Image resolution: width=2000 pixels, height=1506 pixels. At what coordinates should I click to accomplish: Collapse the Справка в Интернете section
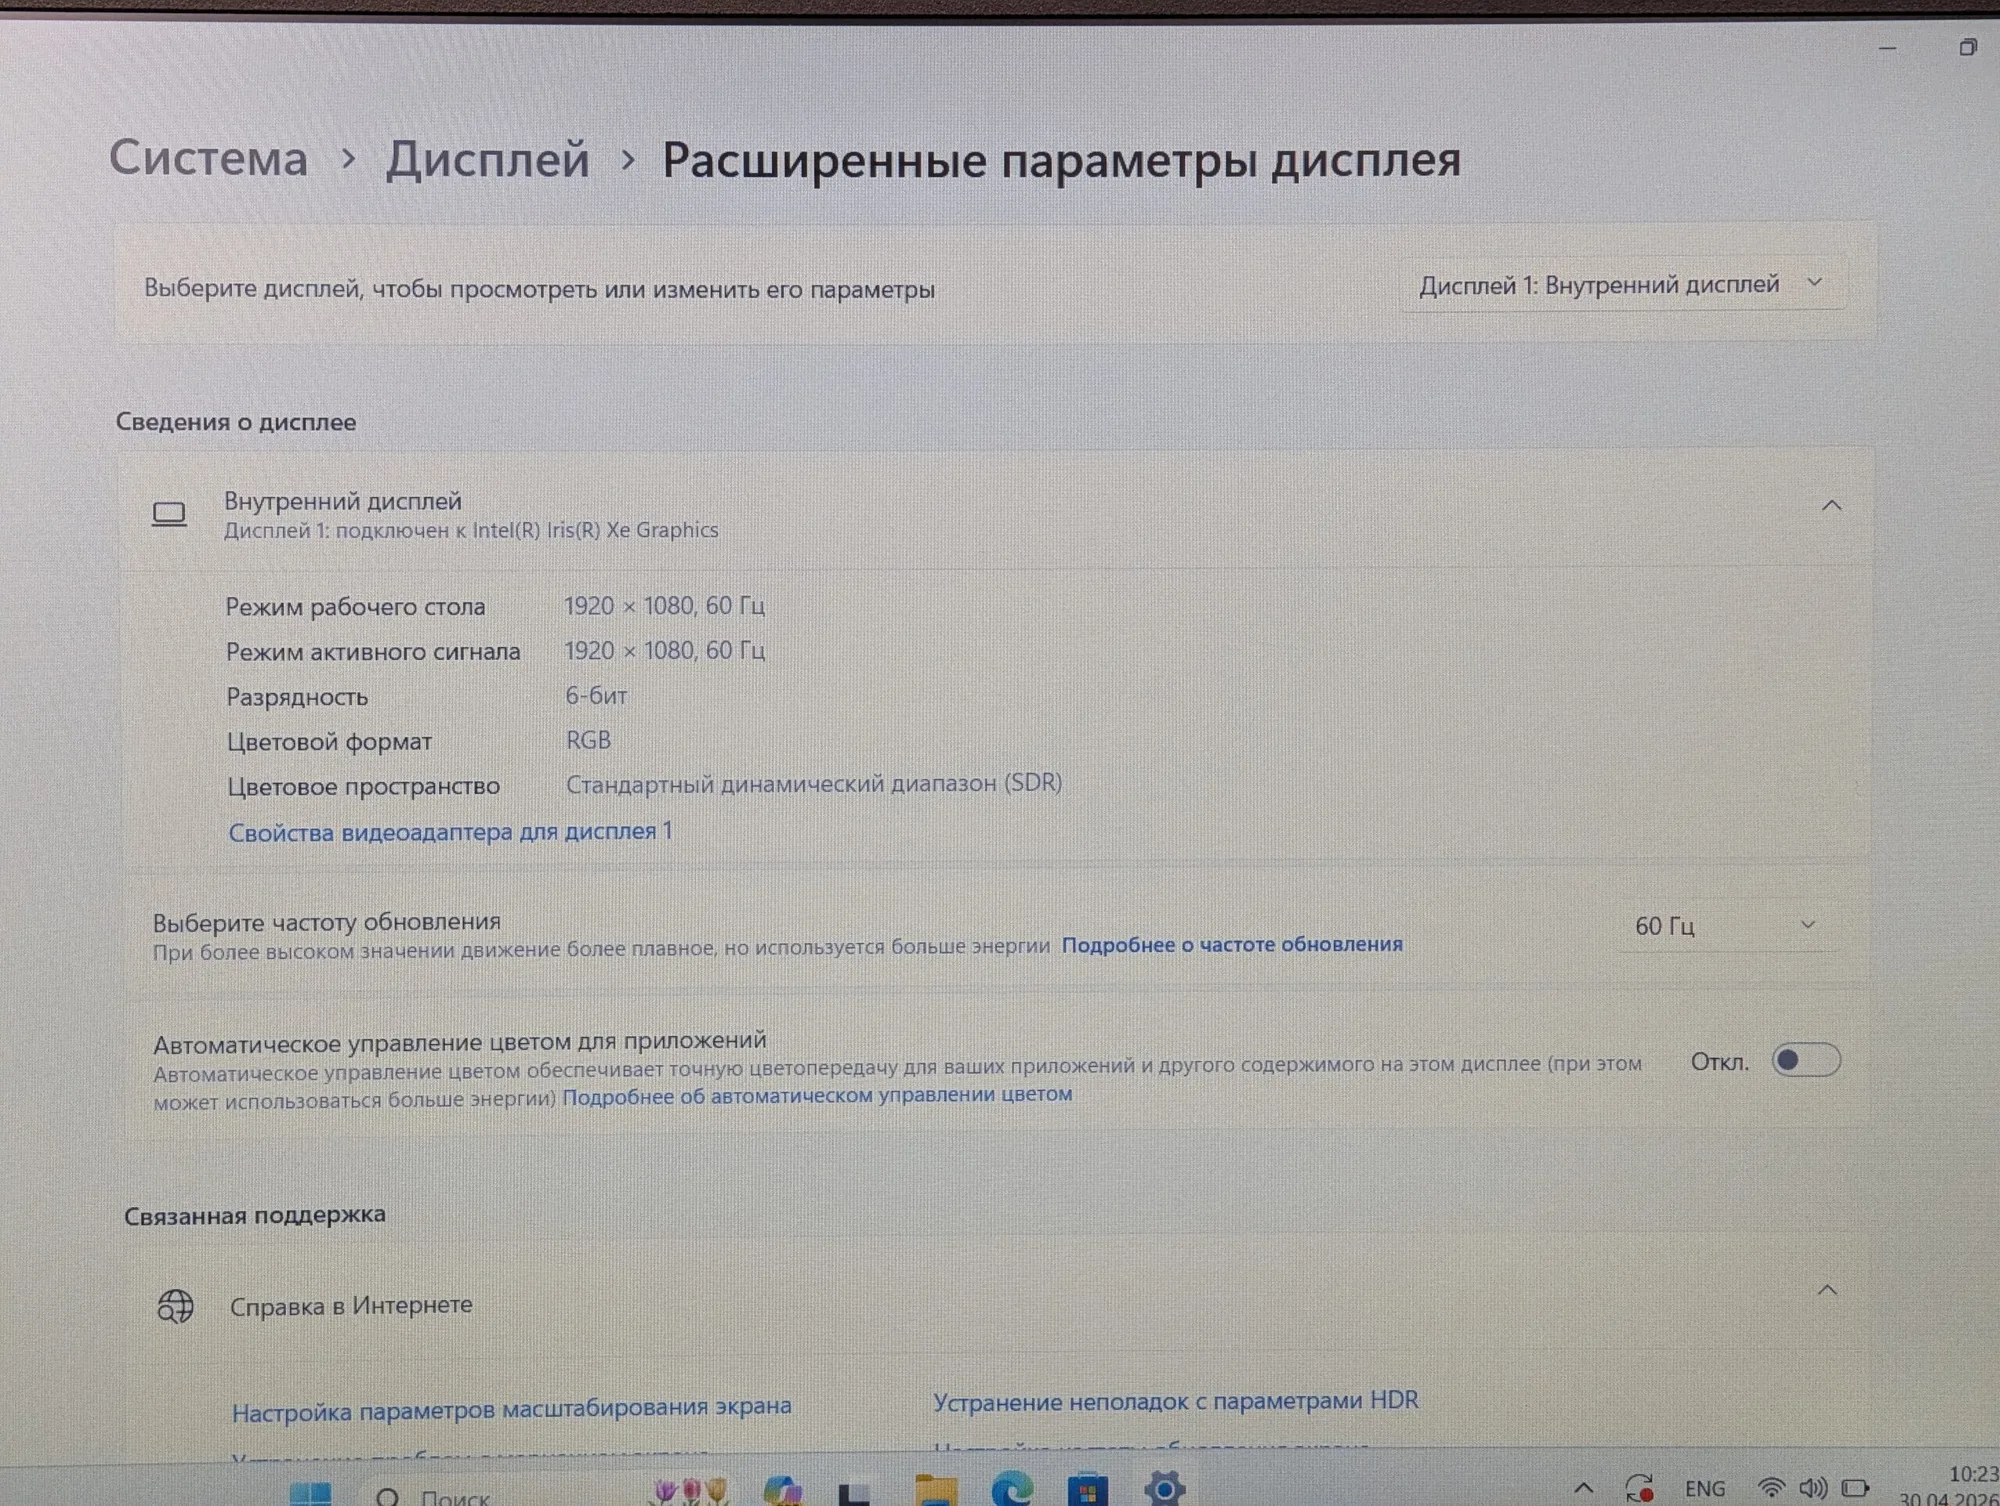point(1827,1290)
